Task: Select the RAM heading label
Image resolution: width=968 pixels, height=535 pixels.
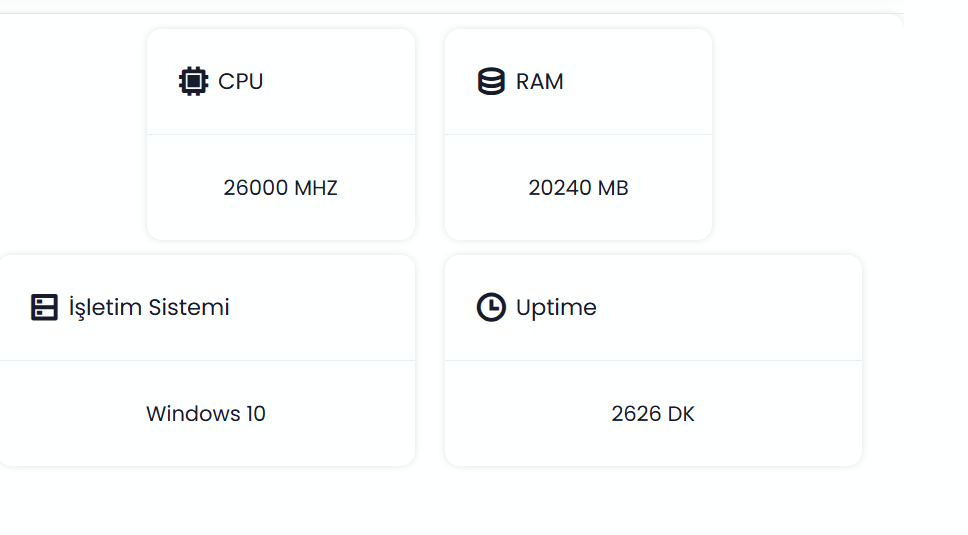Action: click(540, 81)
